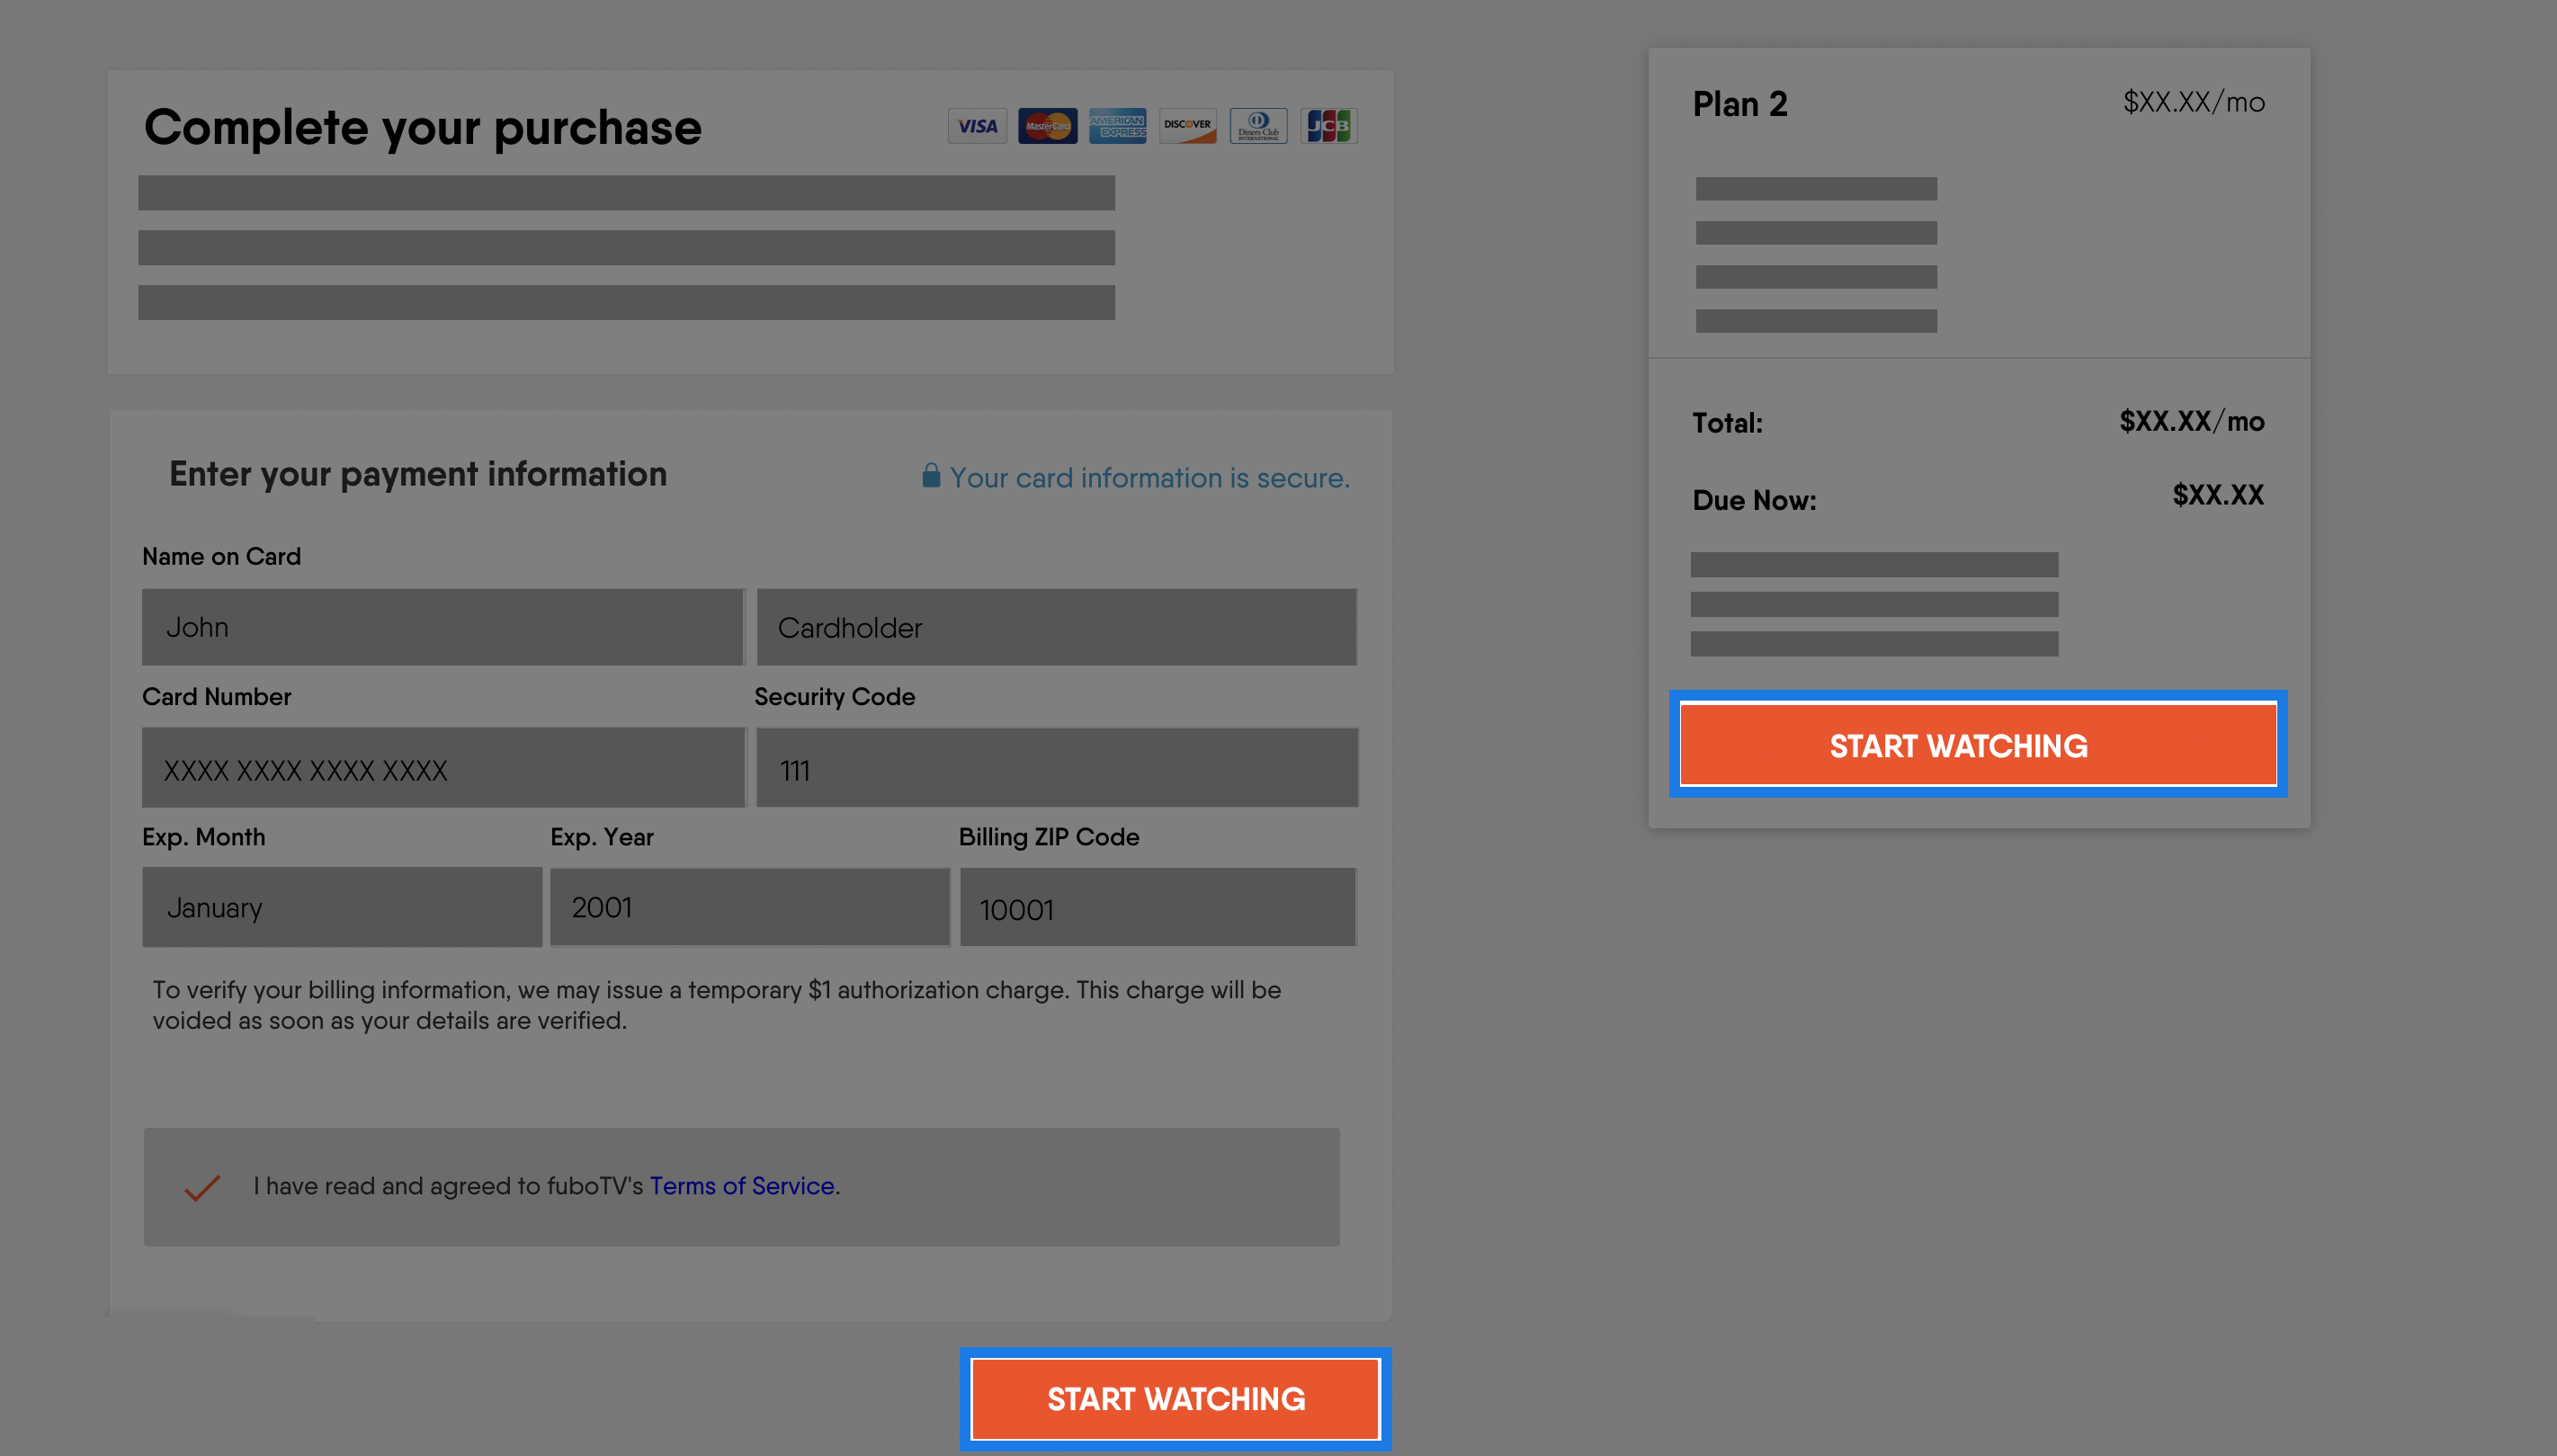
Task: Click the first name field containing John
Action: click(443, 627)
